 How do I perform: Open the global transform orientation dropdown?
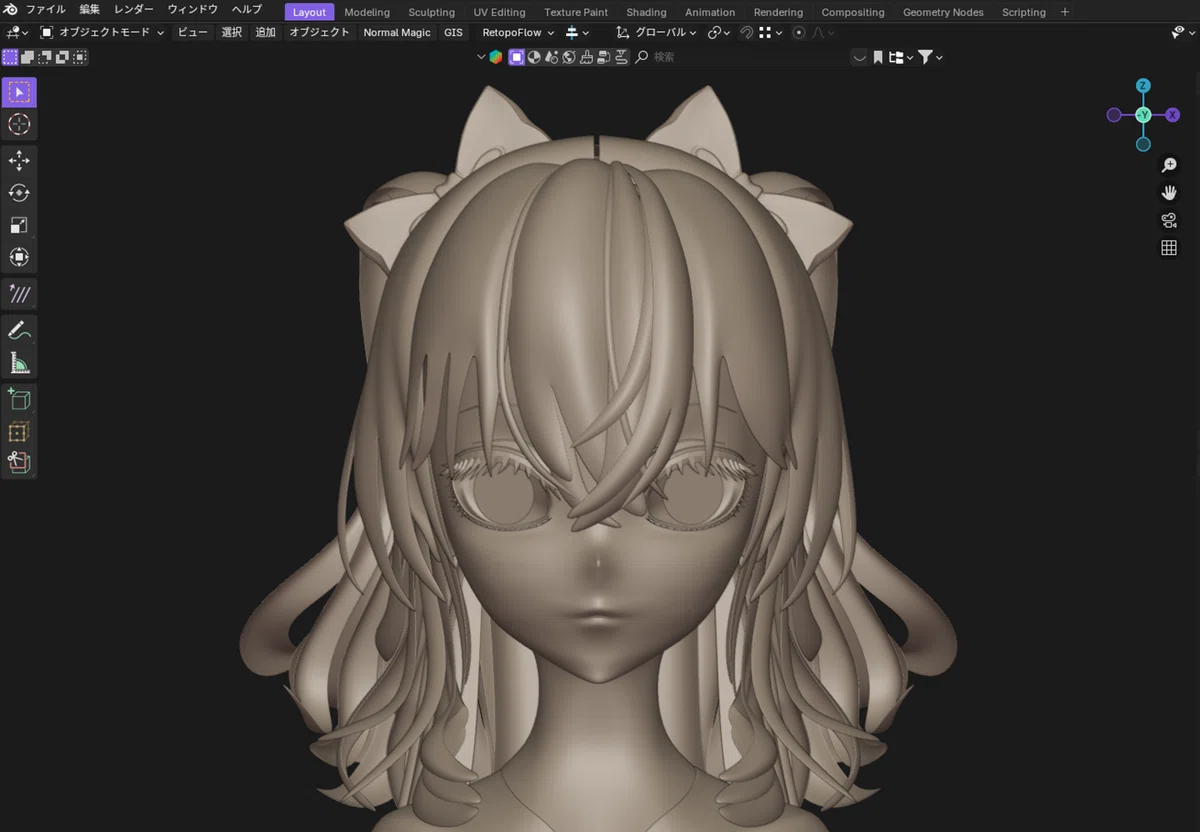point(656,33)
